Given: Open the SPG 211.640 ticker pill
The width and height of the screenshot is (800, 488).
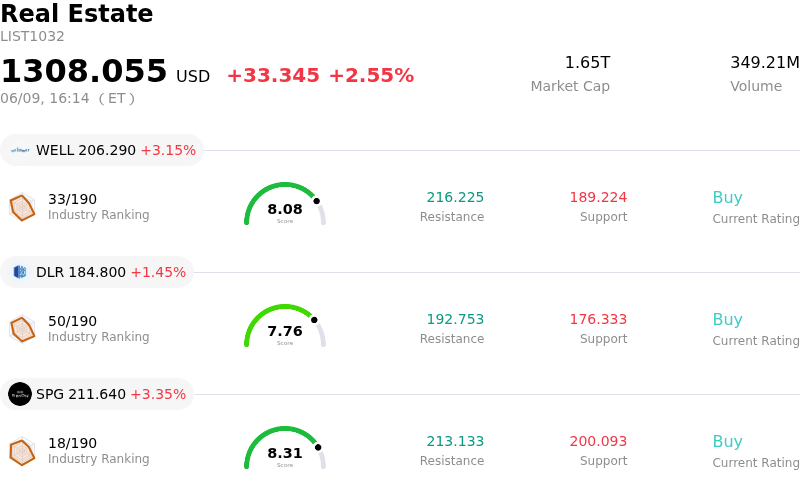Looking at the screenshot, I should (x=97, y=394).
